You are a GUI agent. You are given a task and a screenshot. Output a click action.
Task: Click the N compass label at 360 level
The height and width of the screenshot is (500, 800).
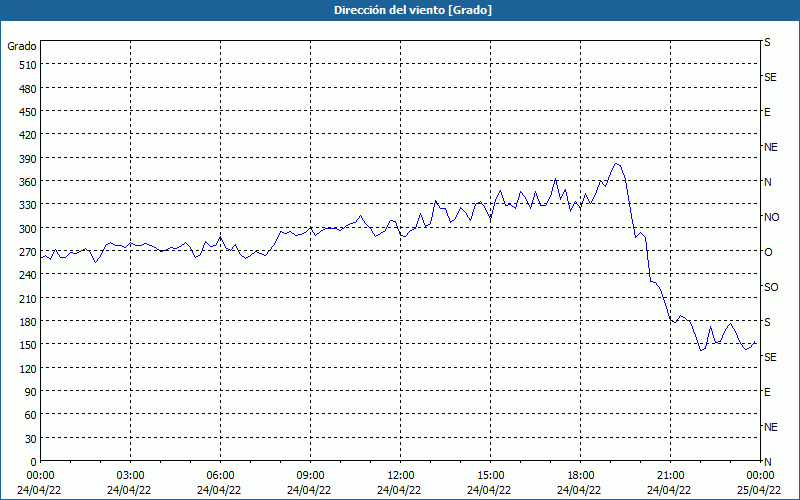point(768,182)
